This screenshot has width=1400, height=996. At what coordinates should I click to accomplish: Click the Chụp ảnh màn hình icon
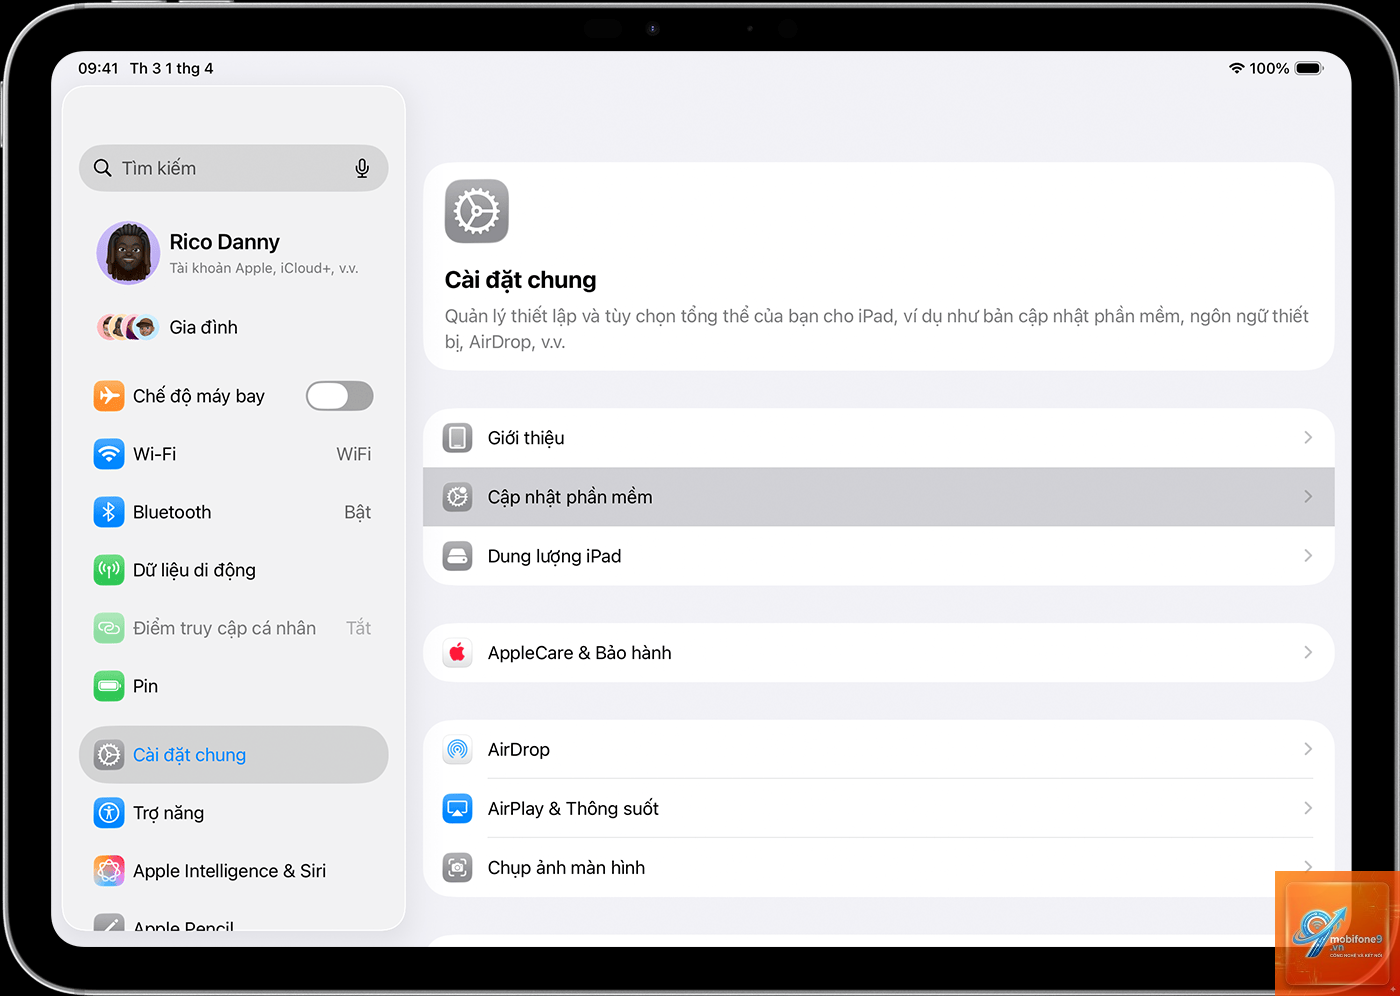(458, 868)
